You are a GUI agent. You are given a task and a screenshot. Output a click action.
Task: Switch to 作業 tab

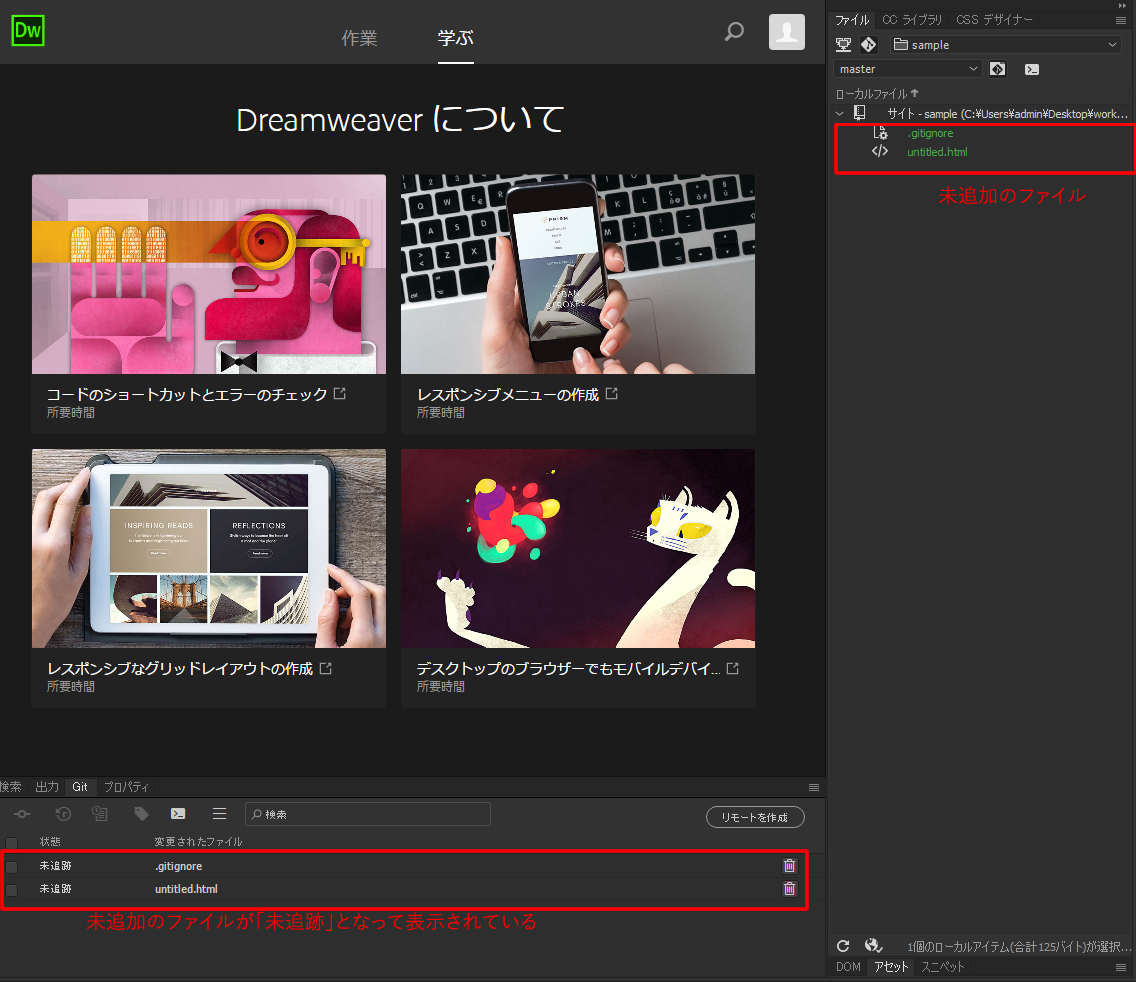[x=359, y=38]
